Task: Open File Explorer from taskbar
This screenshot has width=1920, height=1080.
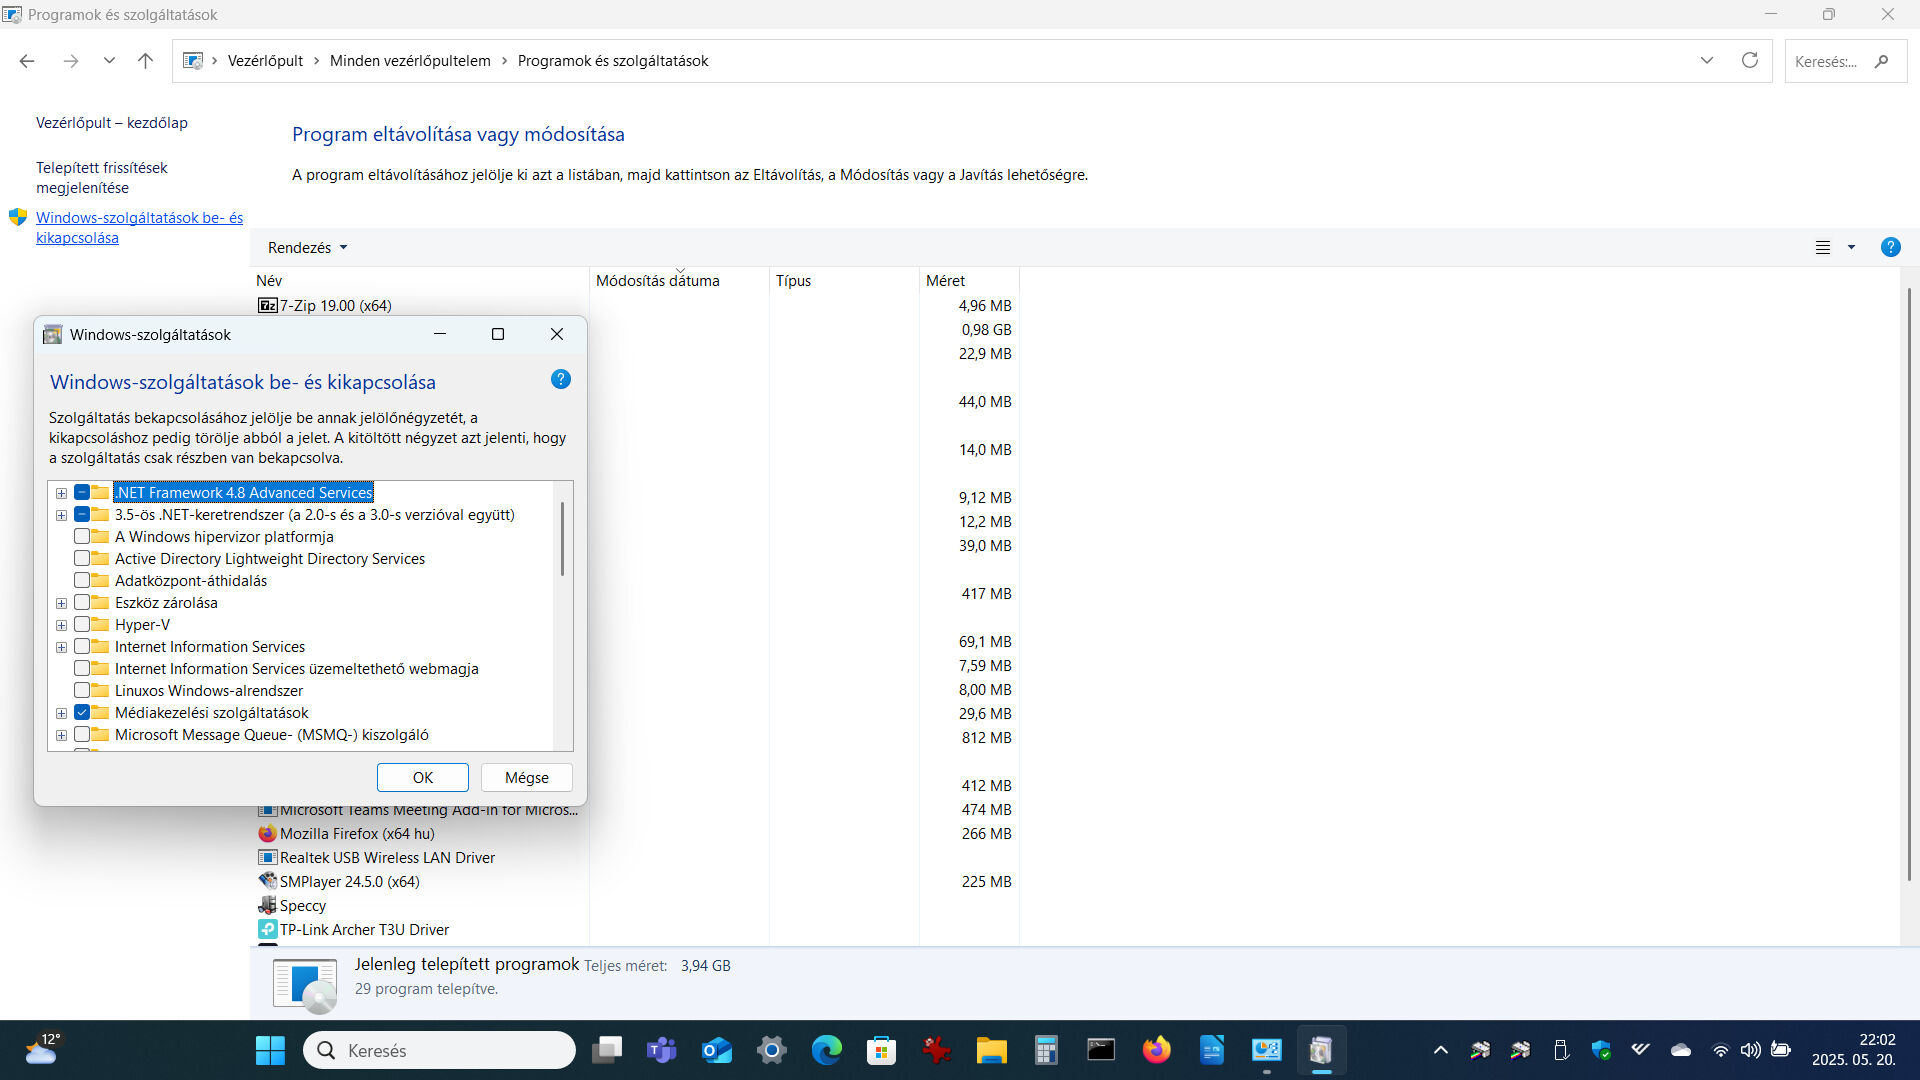Action: (x=991, y=1050)
